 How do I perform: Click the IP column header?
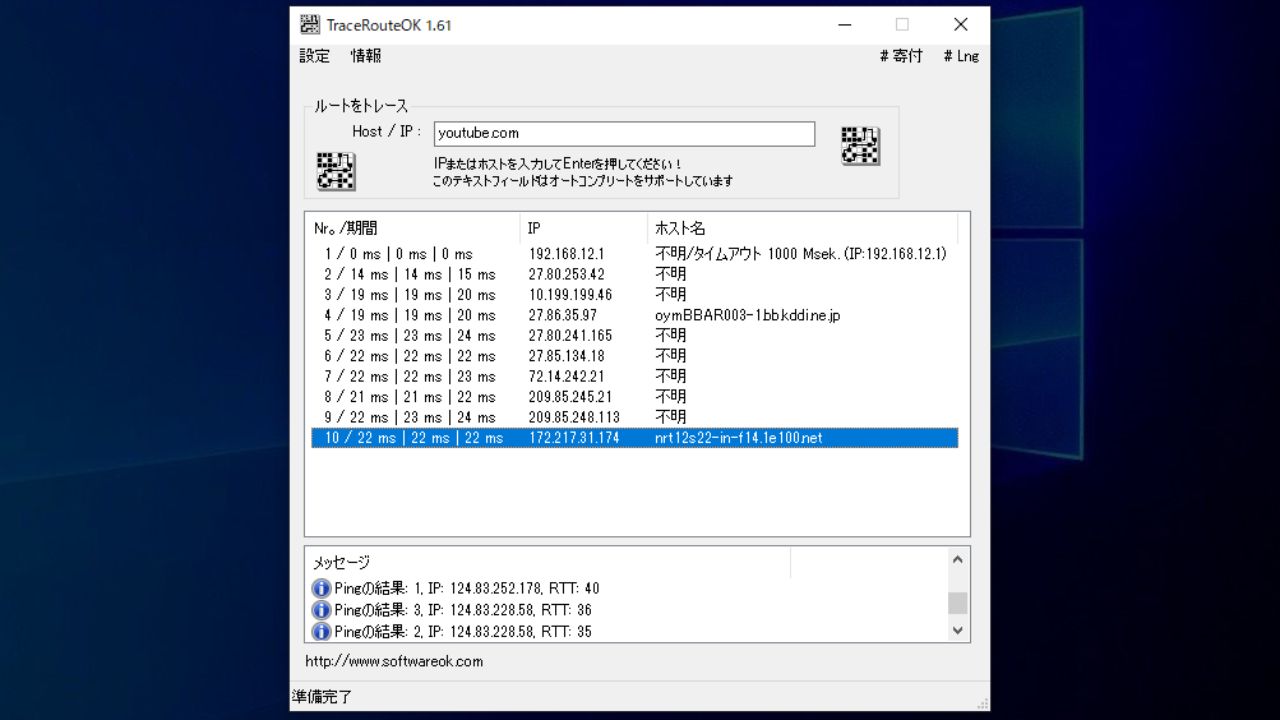(584, 228)
